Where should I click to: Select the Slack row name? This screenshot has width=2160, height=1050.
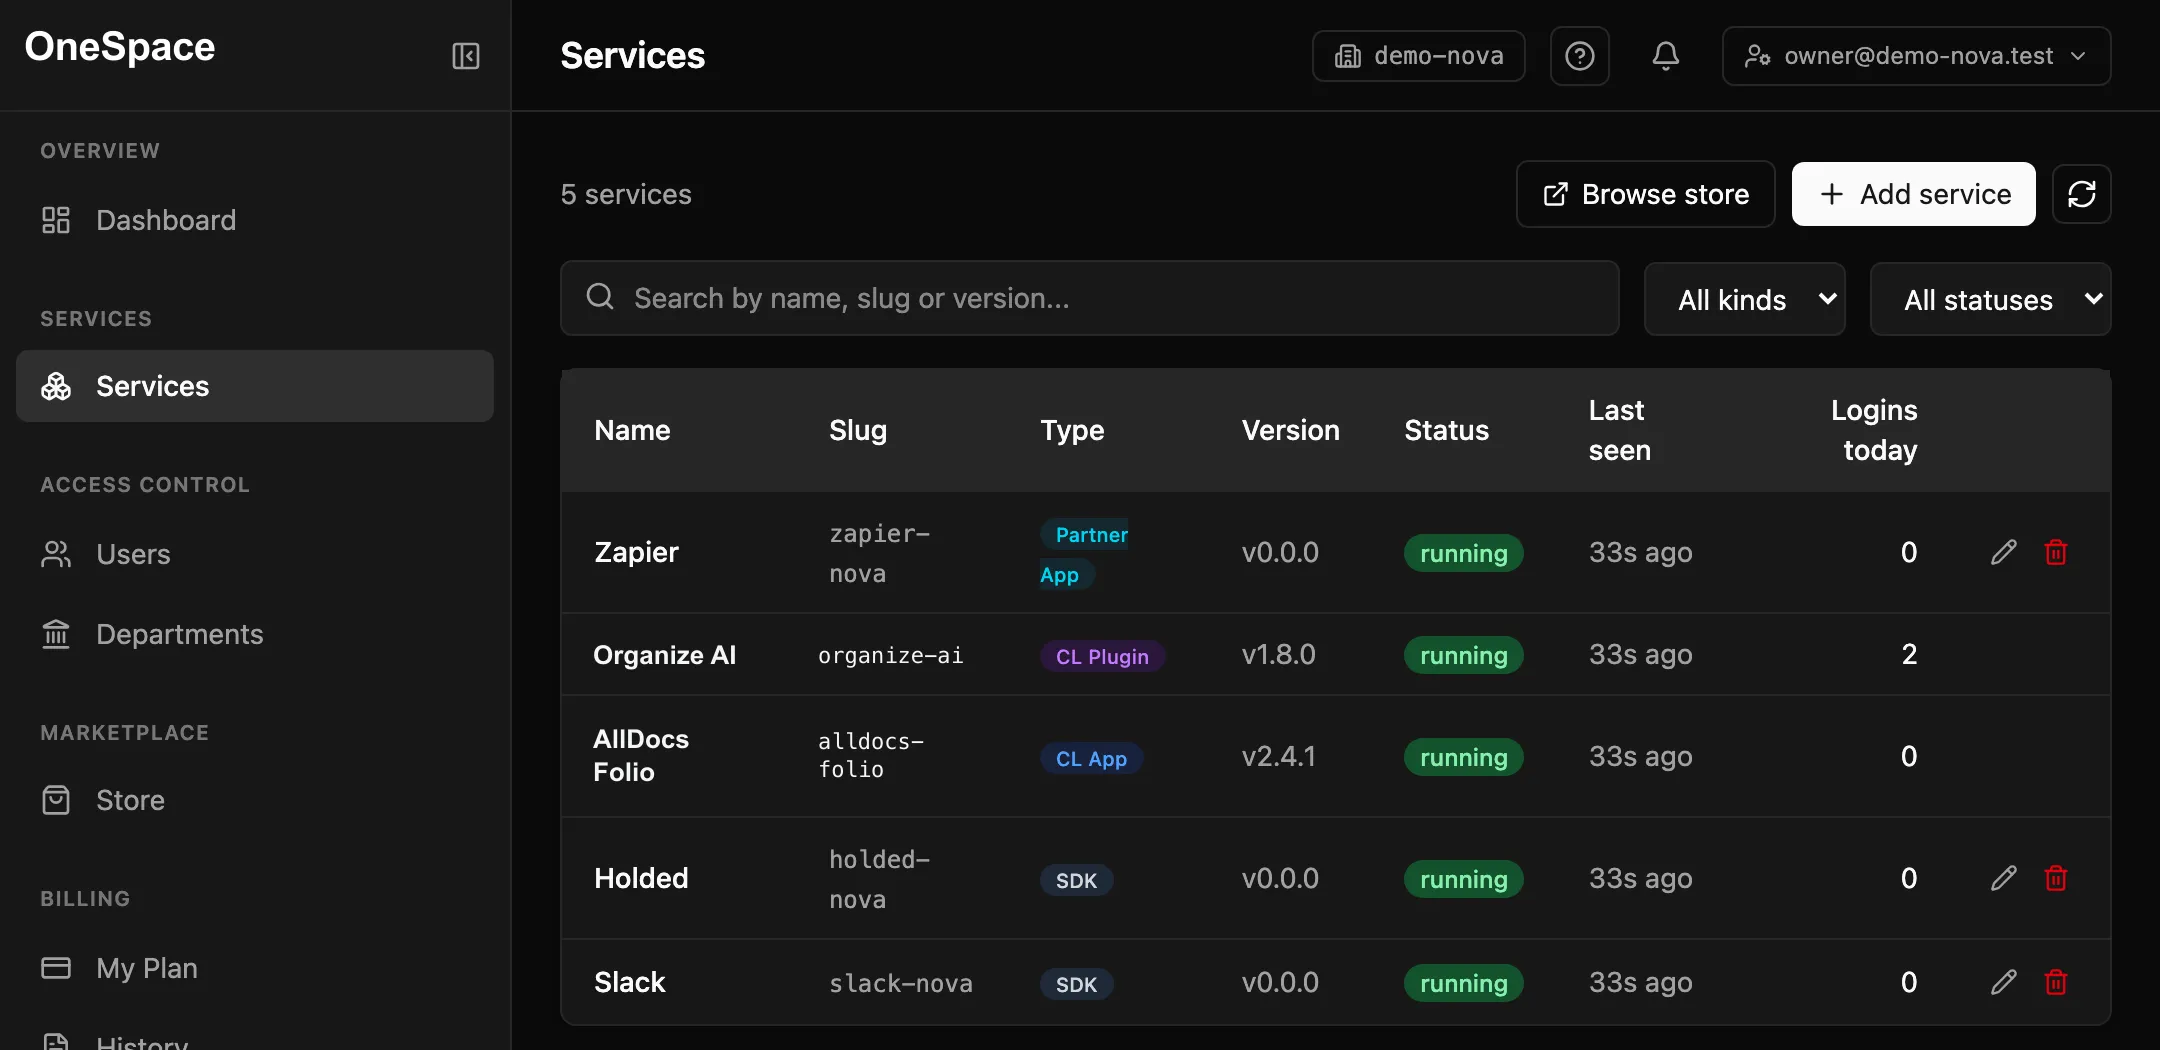click(629, 982)
